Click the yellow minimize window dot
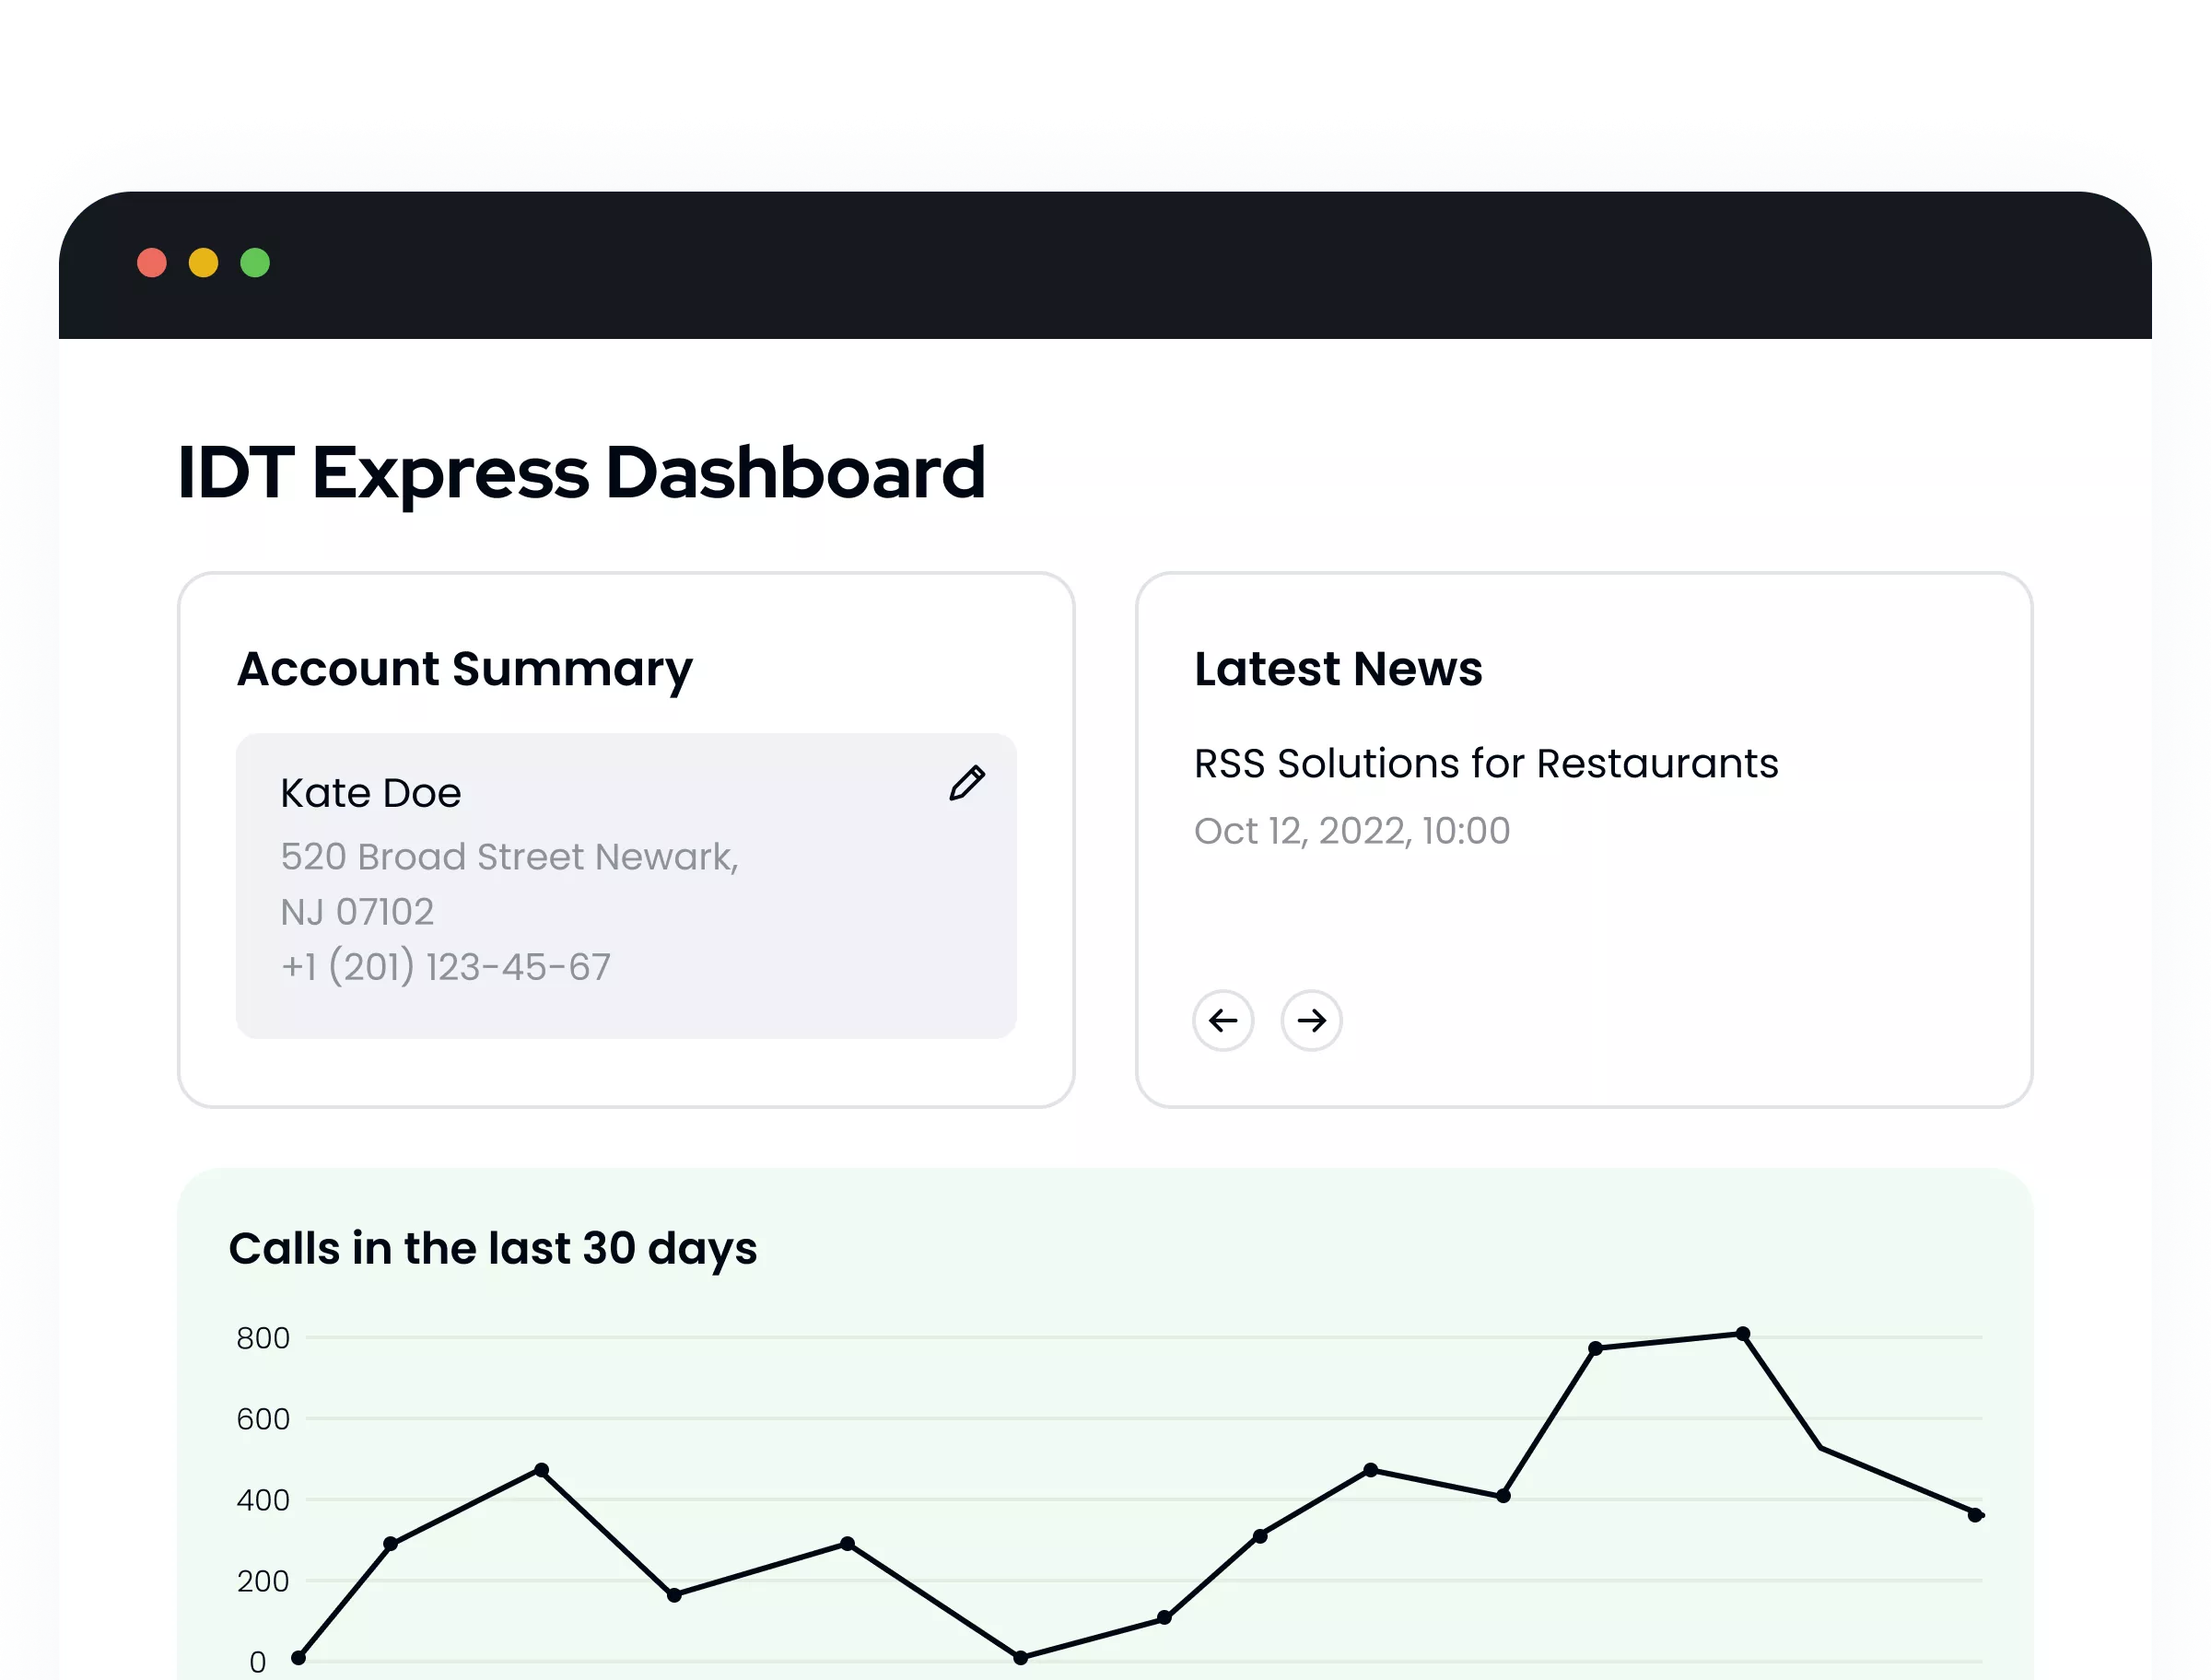 tap(203, 263)
